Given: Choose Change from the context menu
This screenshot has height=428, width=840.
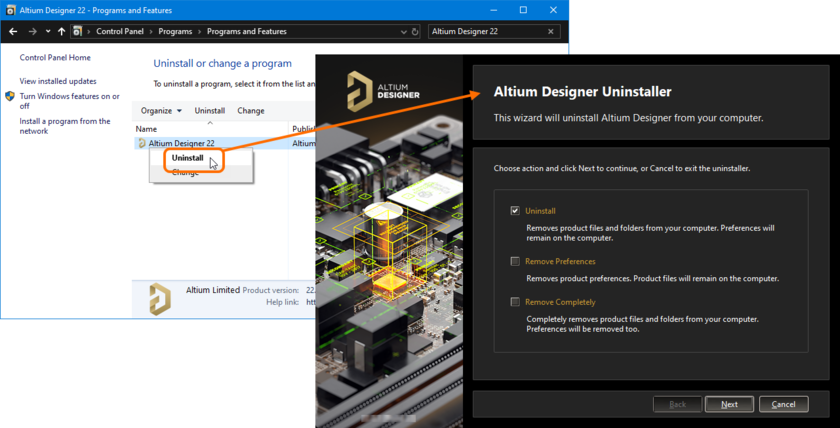Looking at the screenshot, I should pyautogui.click(x=185, y=172).
